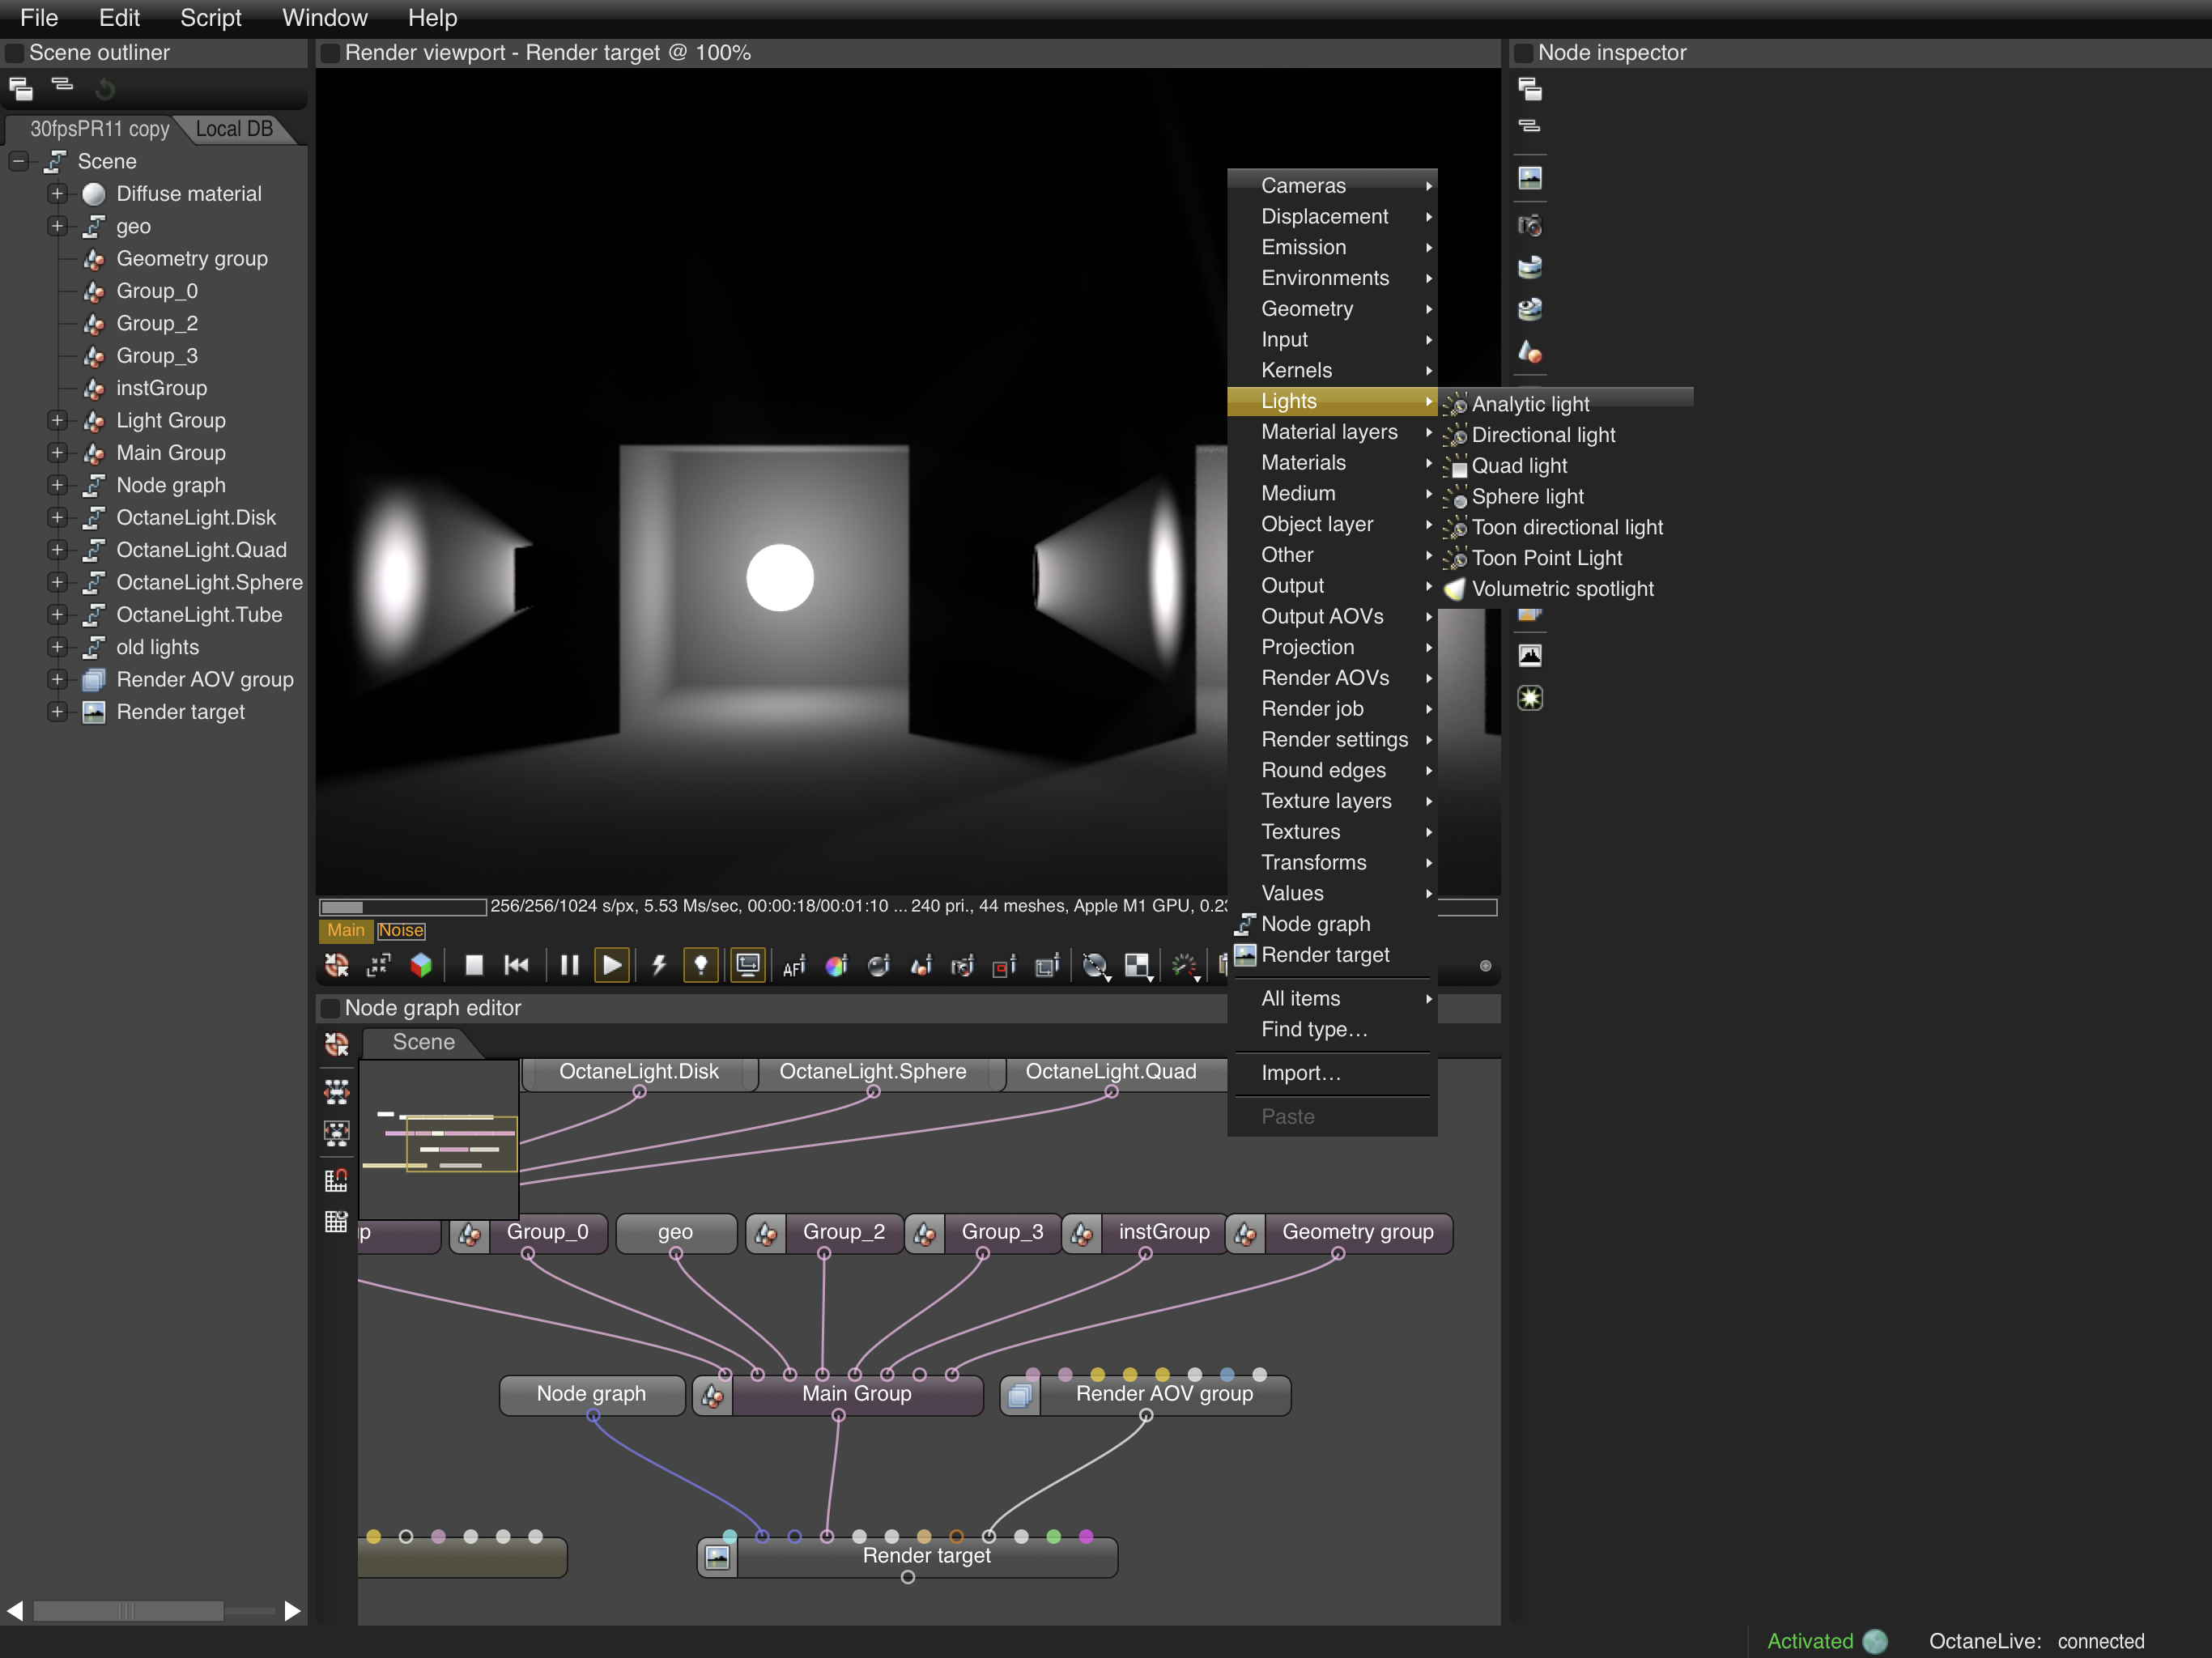This screenshot has height=1658, width=2212.
Task: Click the pause render icon
Action: pyautogui.click(x=569, y=965)
